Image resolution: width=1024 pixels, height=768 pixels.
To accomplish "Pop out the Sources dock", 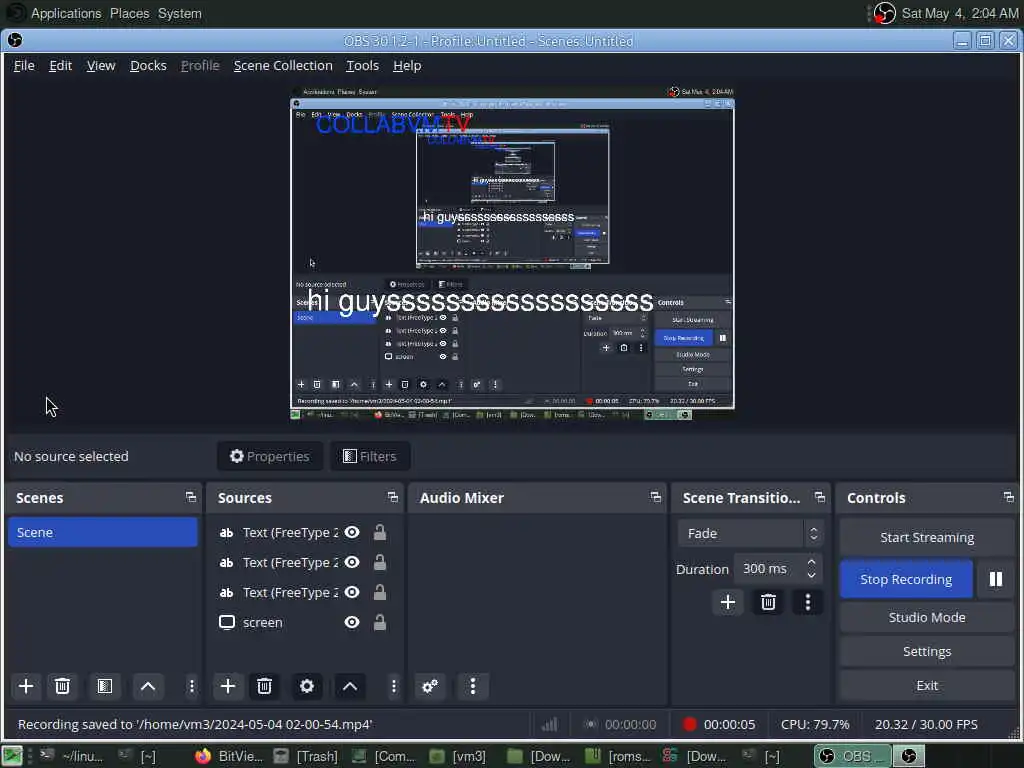I will (392, 498).
